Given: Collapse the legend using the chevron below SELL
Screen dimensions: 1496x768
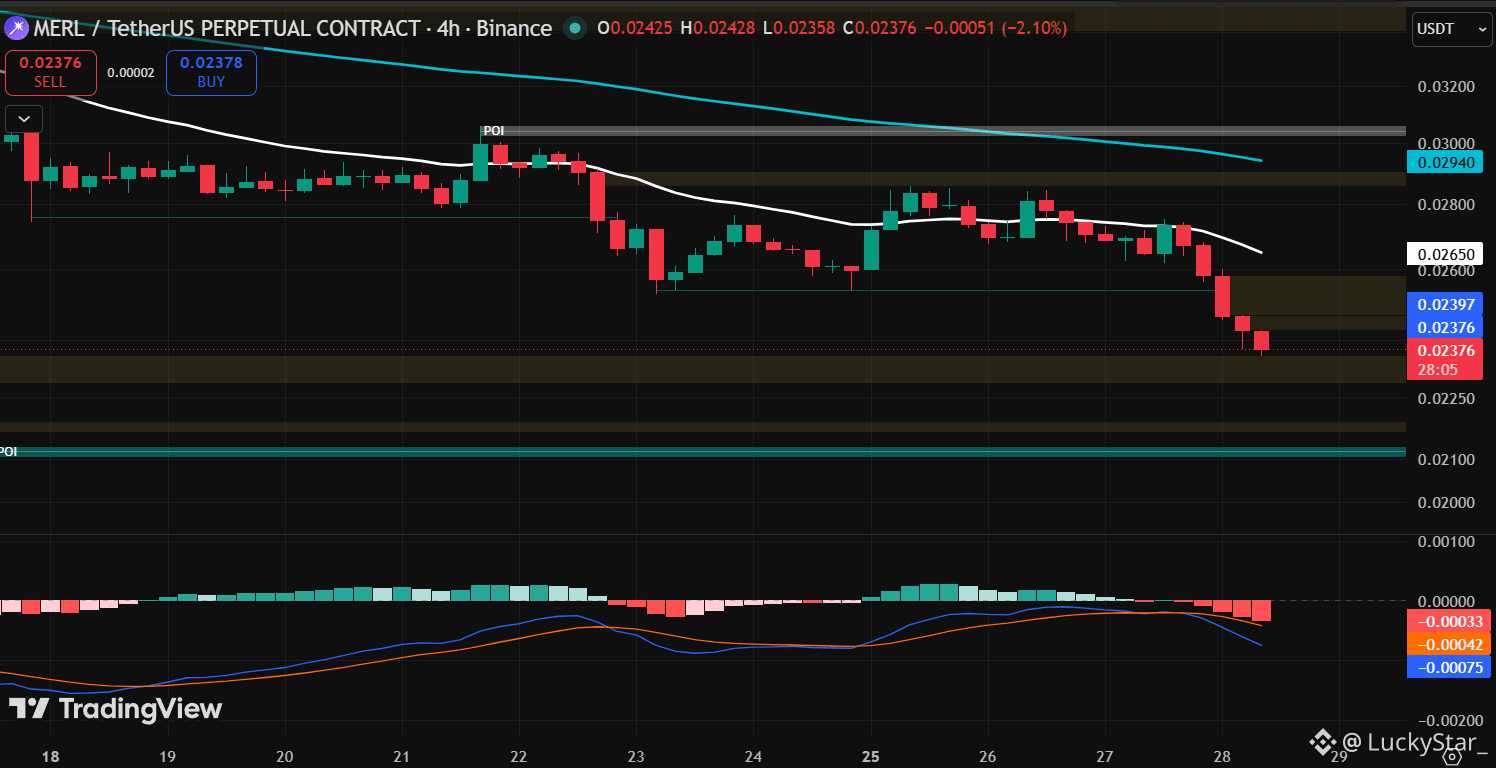Looking at the screenshot, I should tap(24, 119).
